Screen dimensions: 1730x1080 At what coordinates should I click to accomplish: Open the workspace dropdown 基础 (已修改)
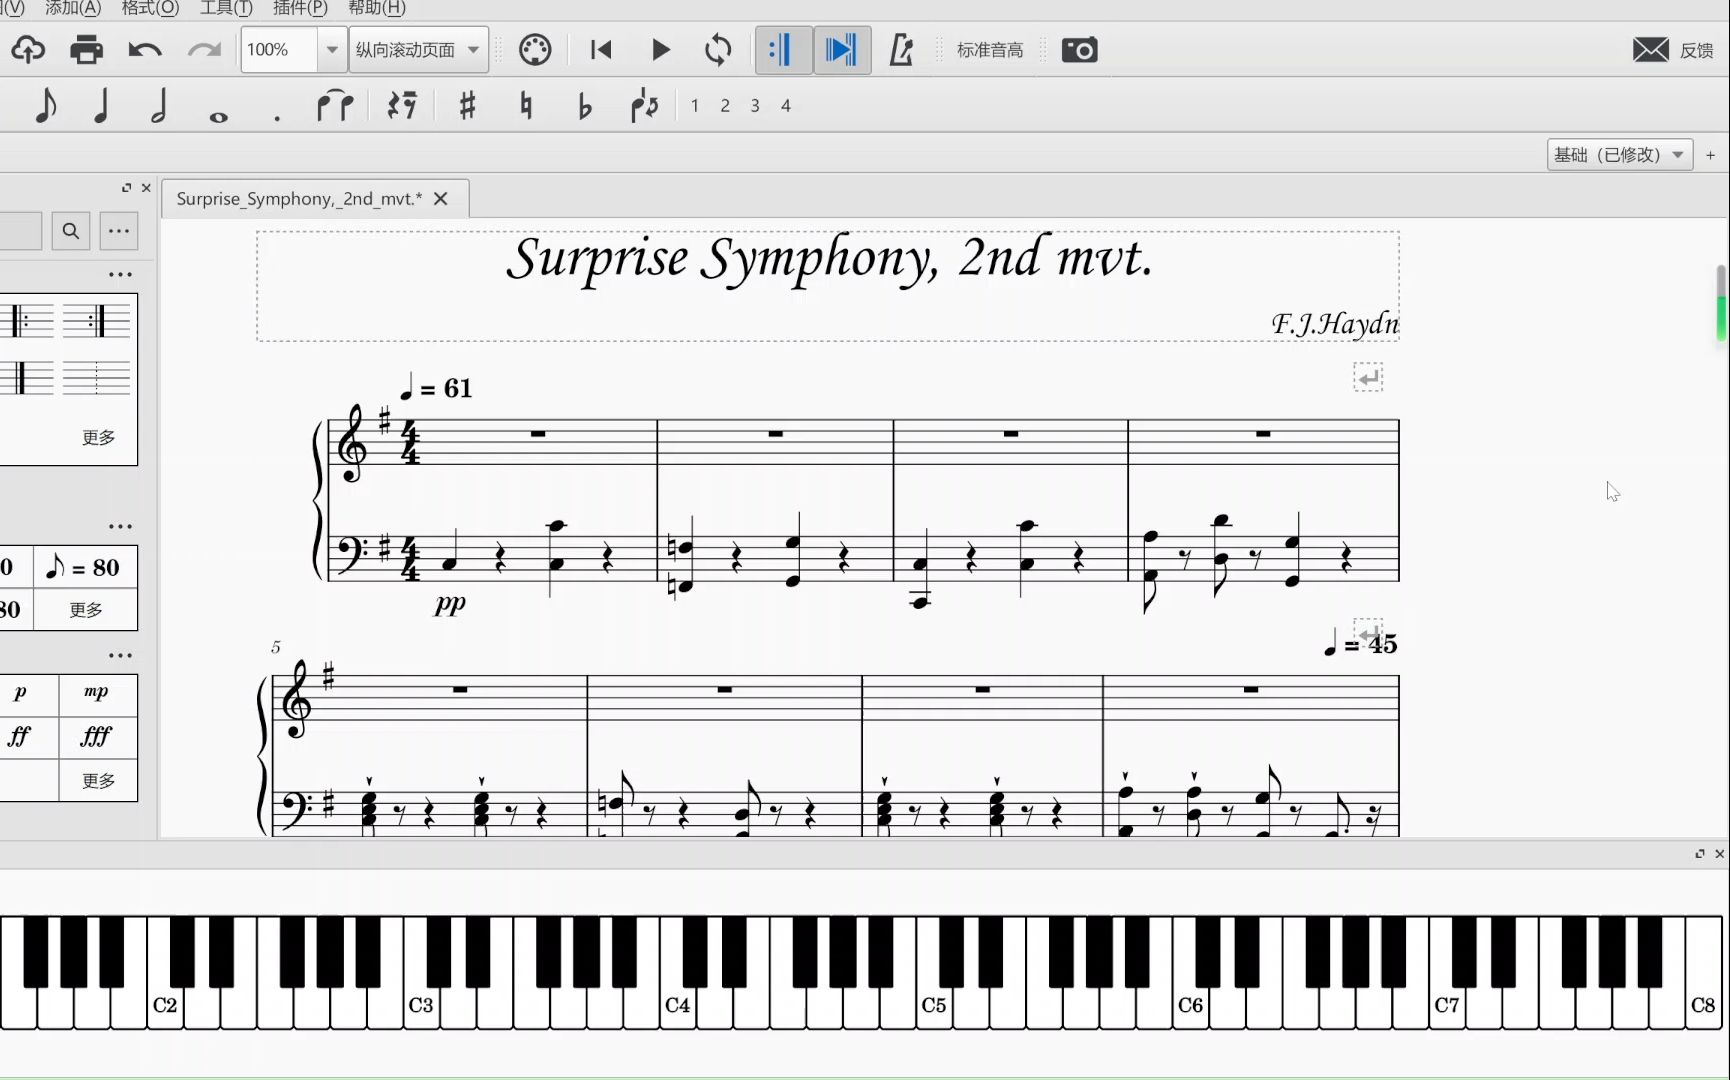(x=1619, y=154)
